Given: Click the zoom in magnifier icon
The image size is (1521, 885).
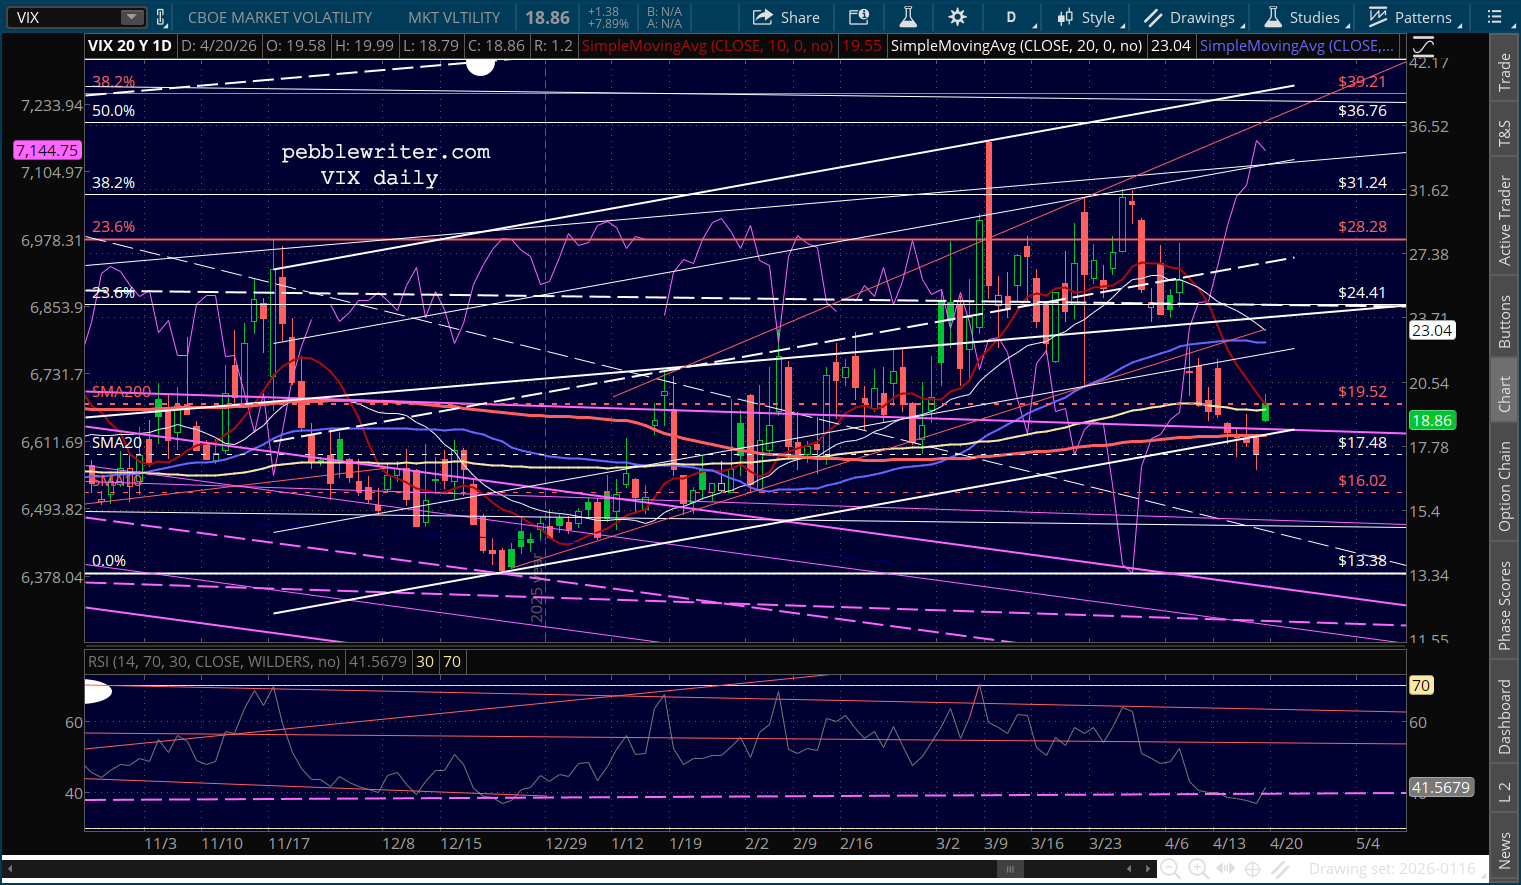Looking at the screenshot, I should click(1197, 869).
